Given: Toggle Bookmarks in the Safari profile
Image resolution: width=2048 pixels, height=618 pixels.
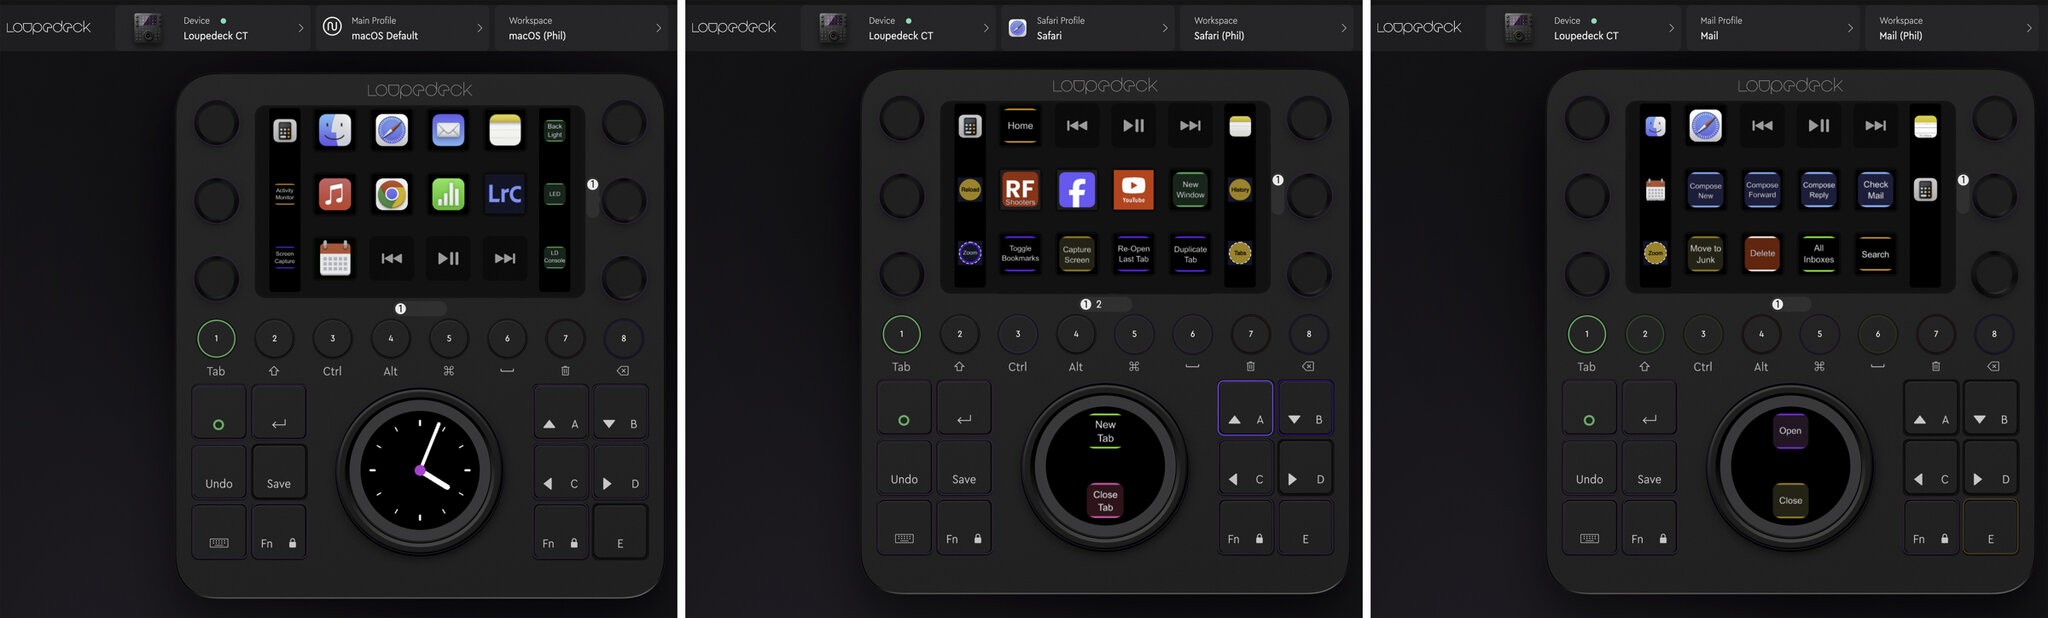Looking at the screenshot, I should [1019, 253].
